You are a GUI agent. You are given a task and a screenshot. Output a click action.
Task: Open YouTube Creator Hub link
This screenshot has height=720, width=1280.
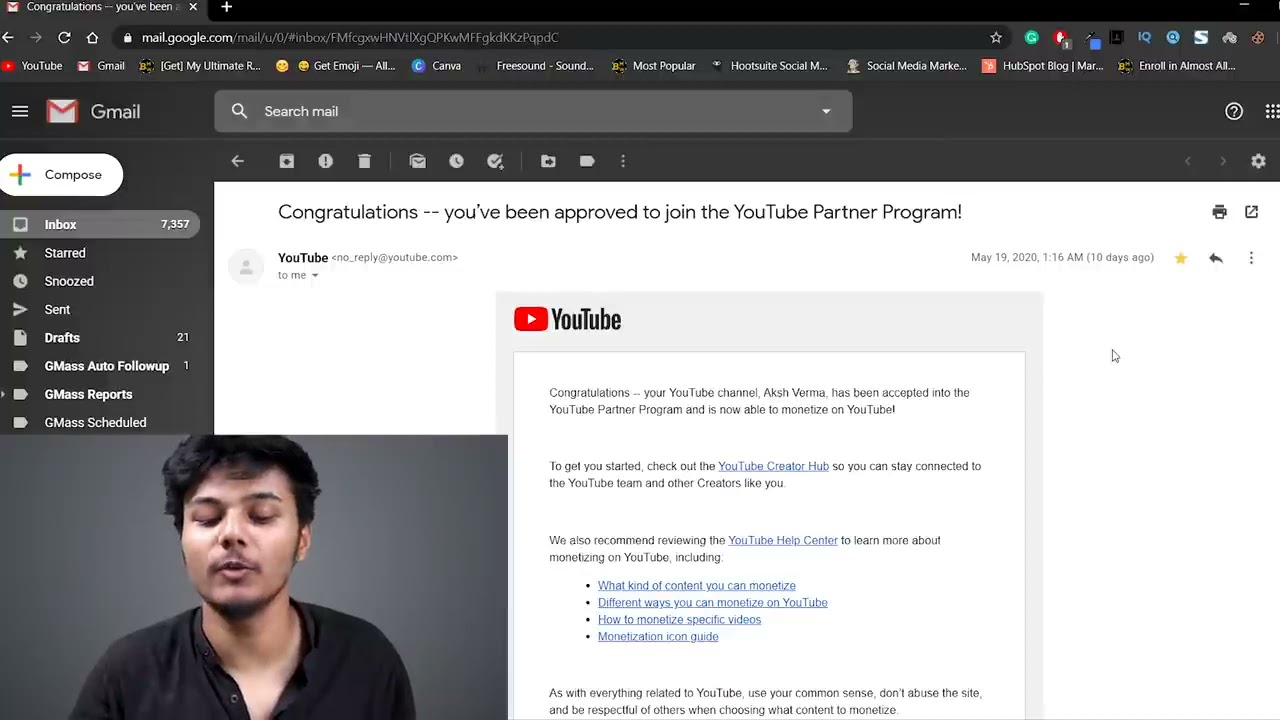[x=773, y=466]
